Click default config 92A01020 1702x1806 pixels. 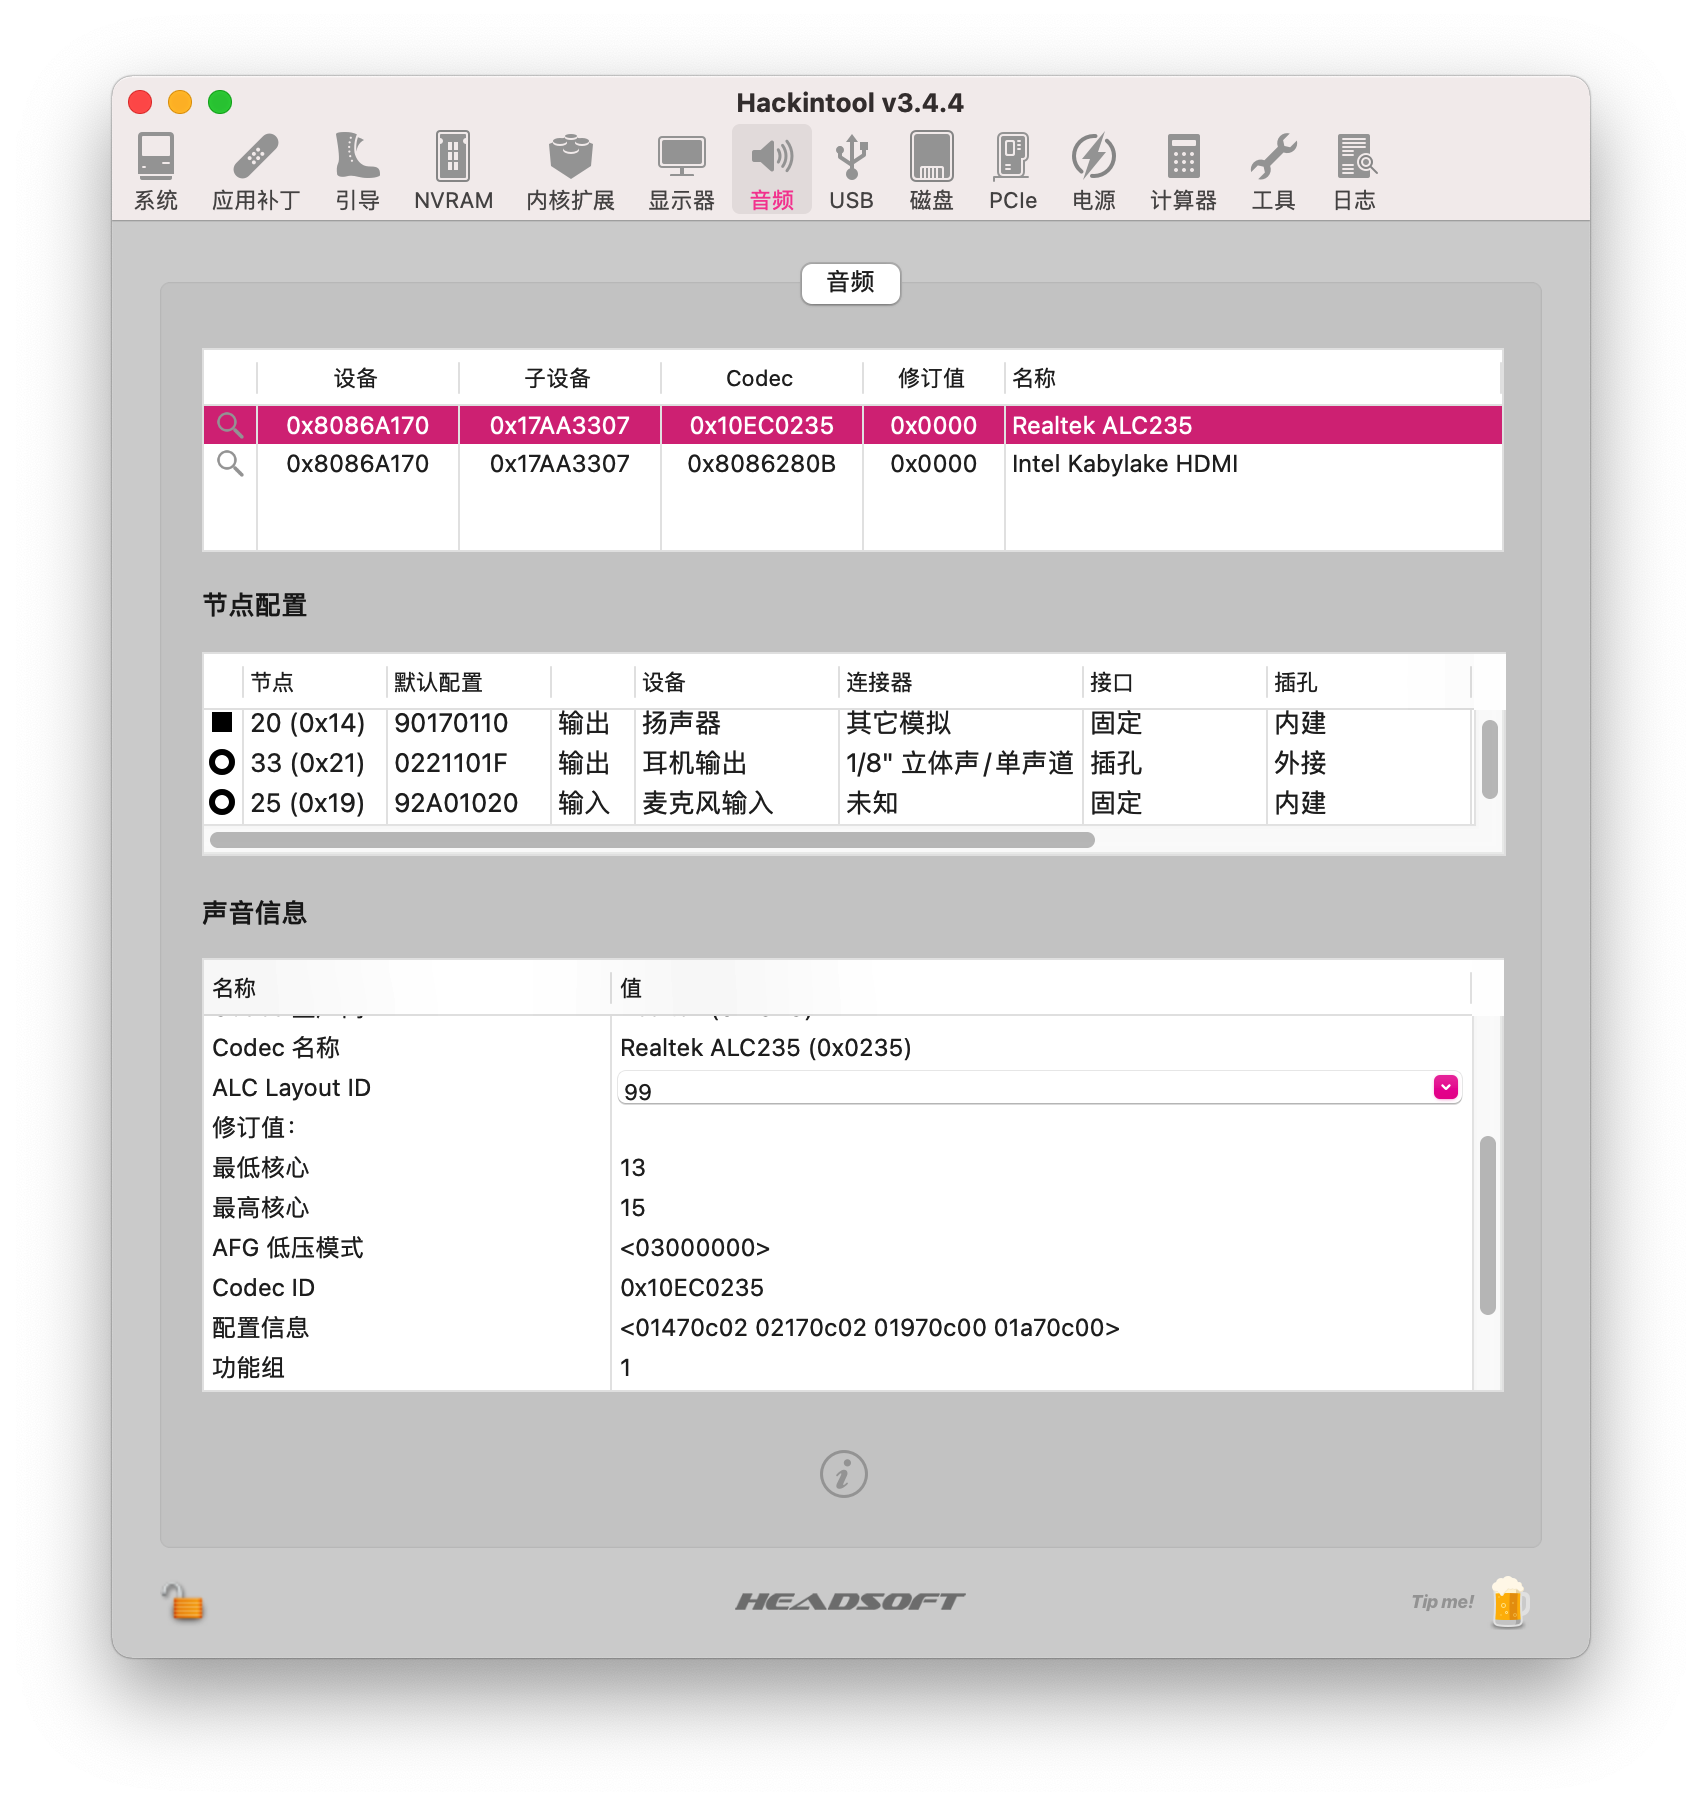(x=456, y=802)
